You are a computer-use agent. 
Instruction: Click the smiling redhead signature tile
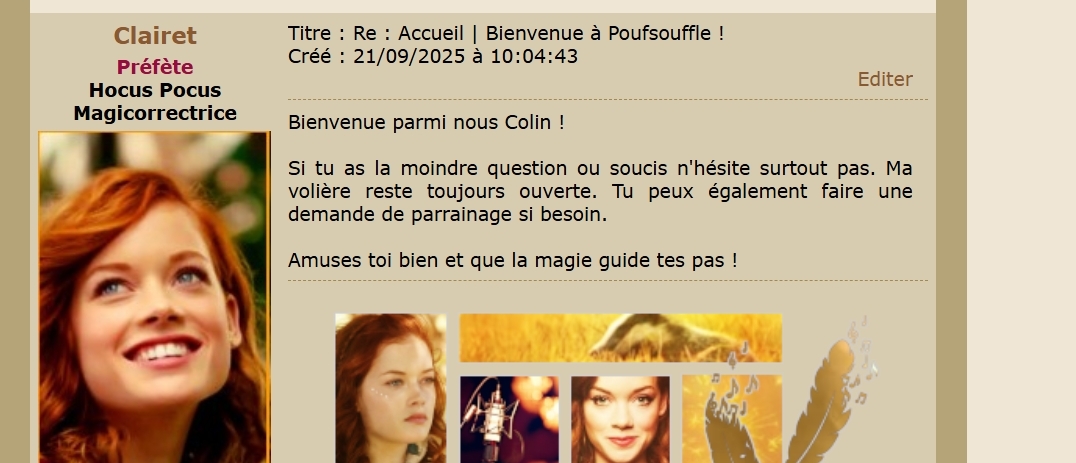(x=620, y=419)
